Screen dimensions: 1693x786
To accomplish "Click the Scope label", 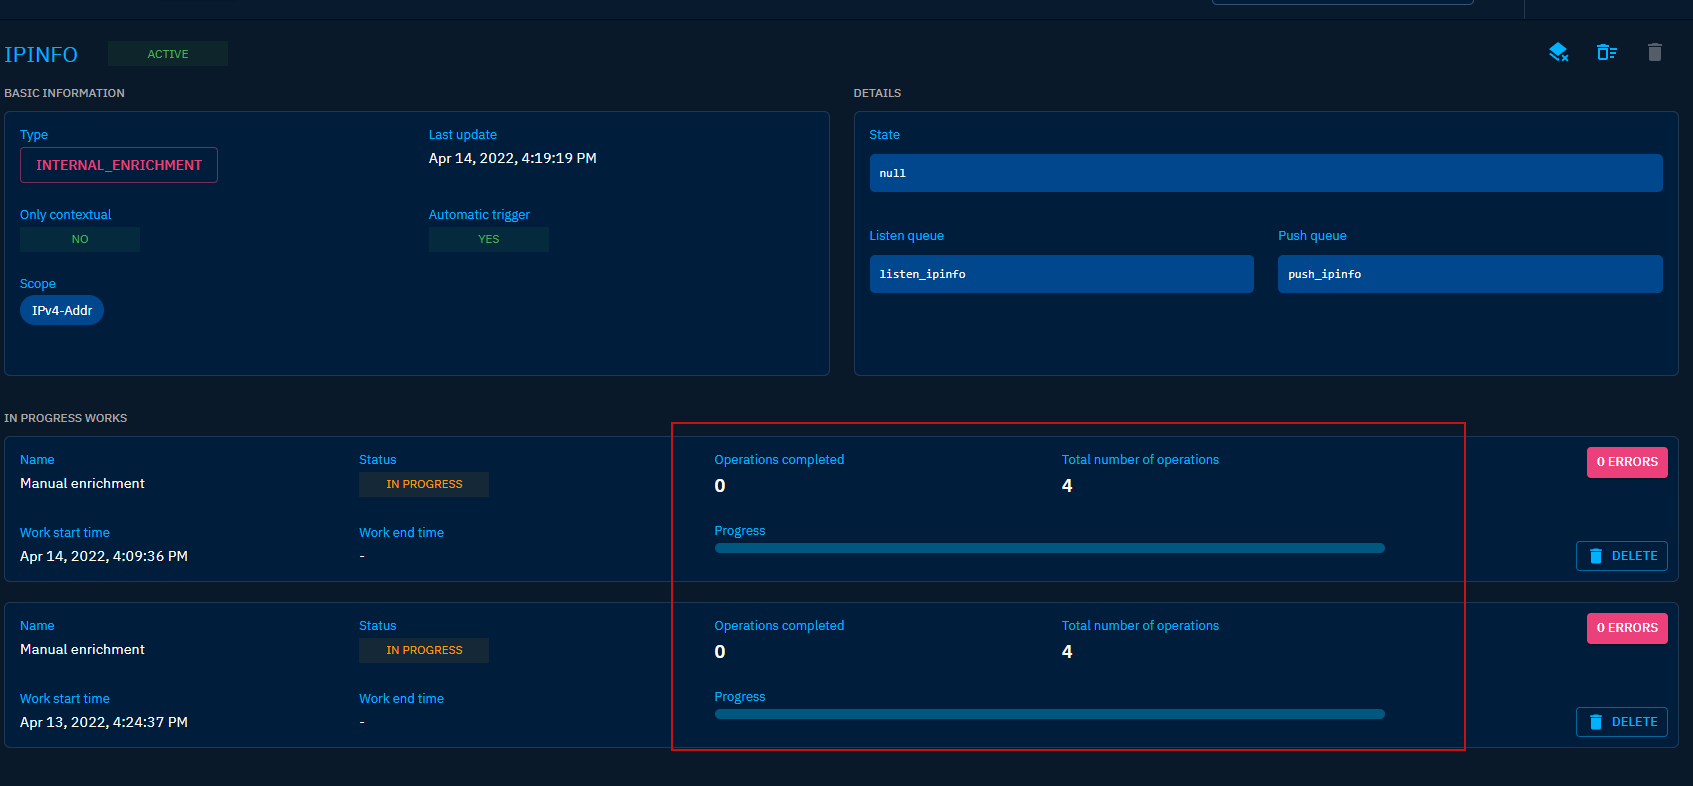I will click(x=38, y=284).
